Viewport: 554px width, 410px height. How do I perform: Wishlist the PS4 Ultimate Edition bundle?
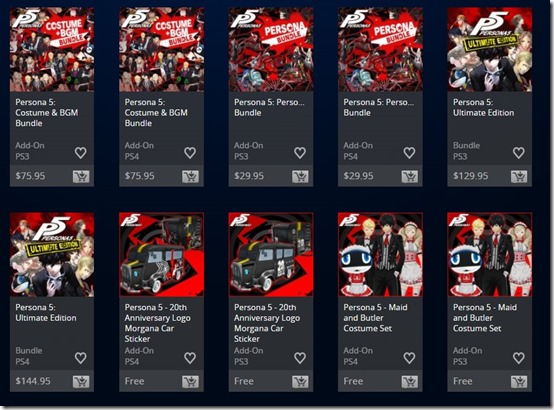point(81,358)
